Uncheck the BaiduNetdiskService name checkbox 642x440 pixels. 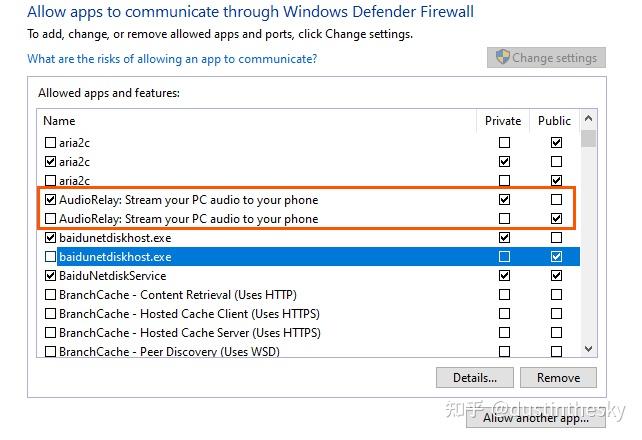point(50,276)
